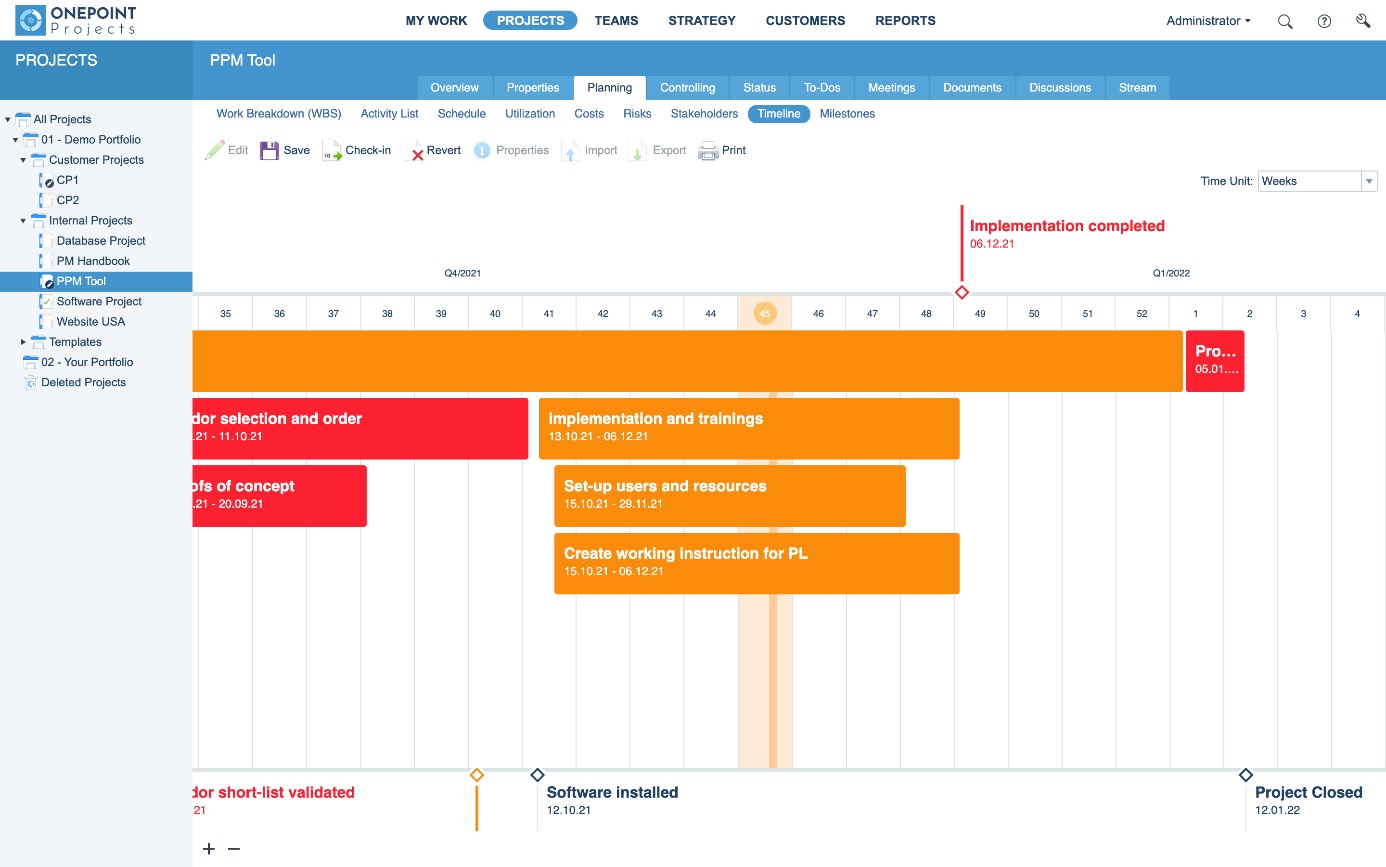The height and width of the screenshot is (867, 1386).
Task: Select the proofs of concept red bar
Action: pos(279,496)
